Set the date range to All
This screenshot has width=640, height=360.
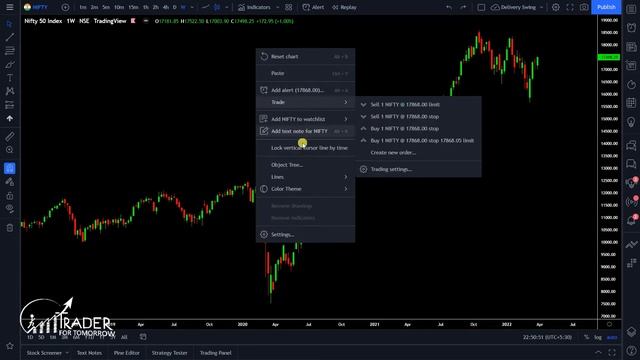(124, 337)
